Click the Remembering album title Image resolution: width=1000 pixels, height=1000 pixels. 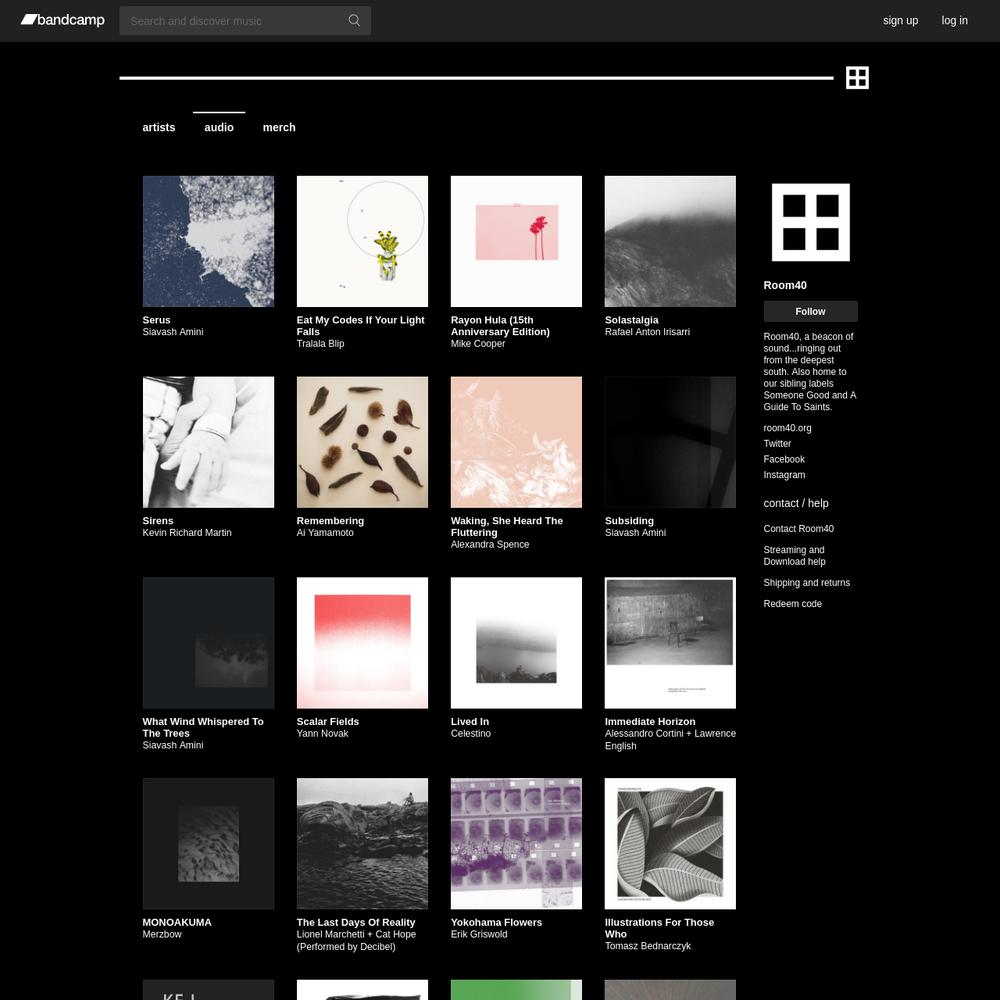tap(330, 521)
